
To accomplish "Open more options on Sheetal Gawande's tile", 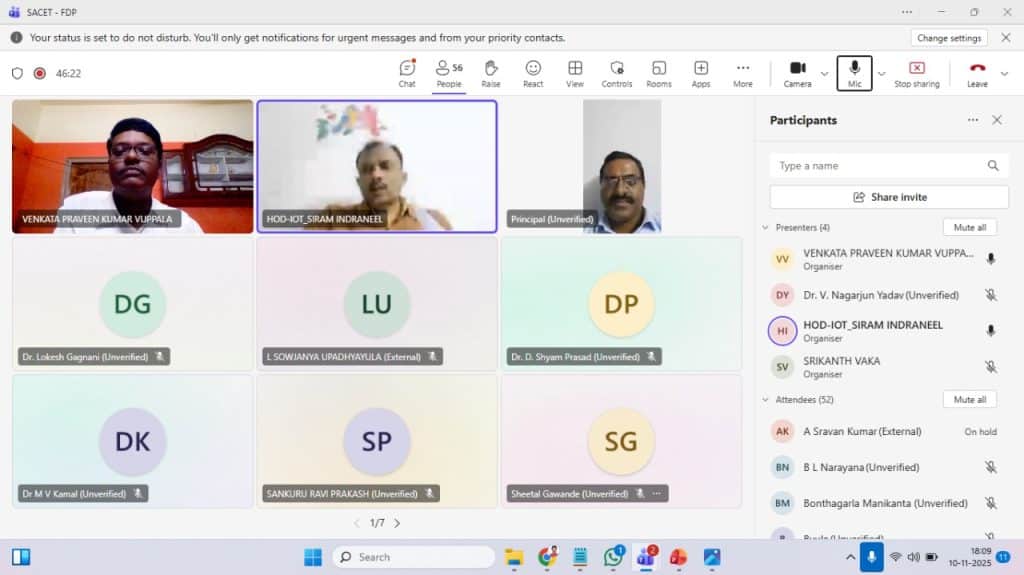I will 657,493.
